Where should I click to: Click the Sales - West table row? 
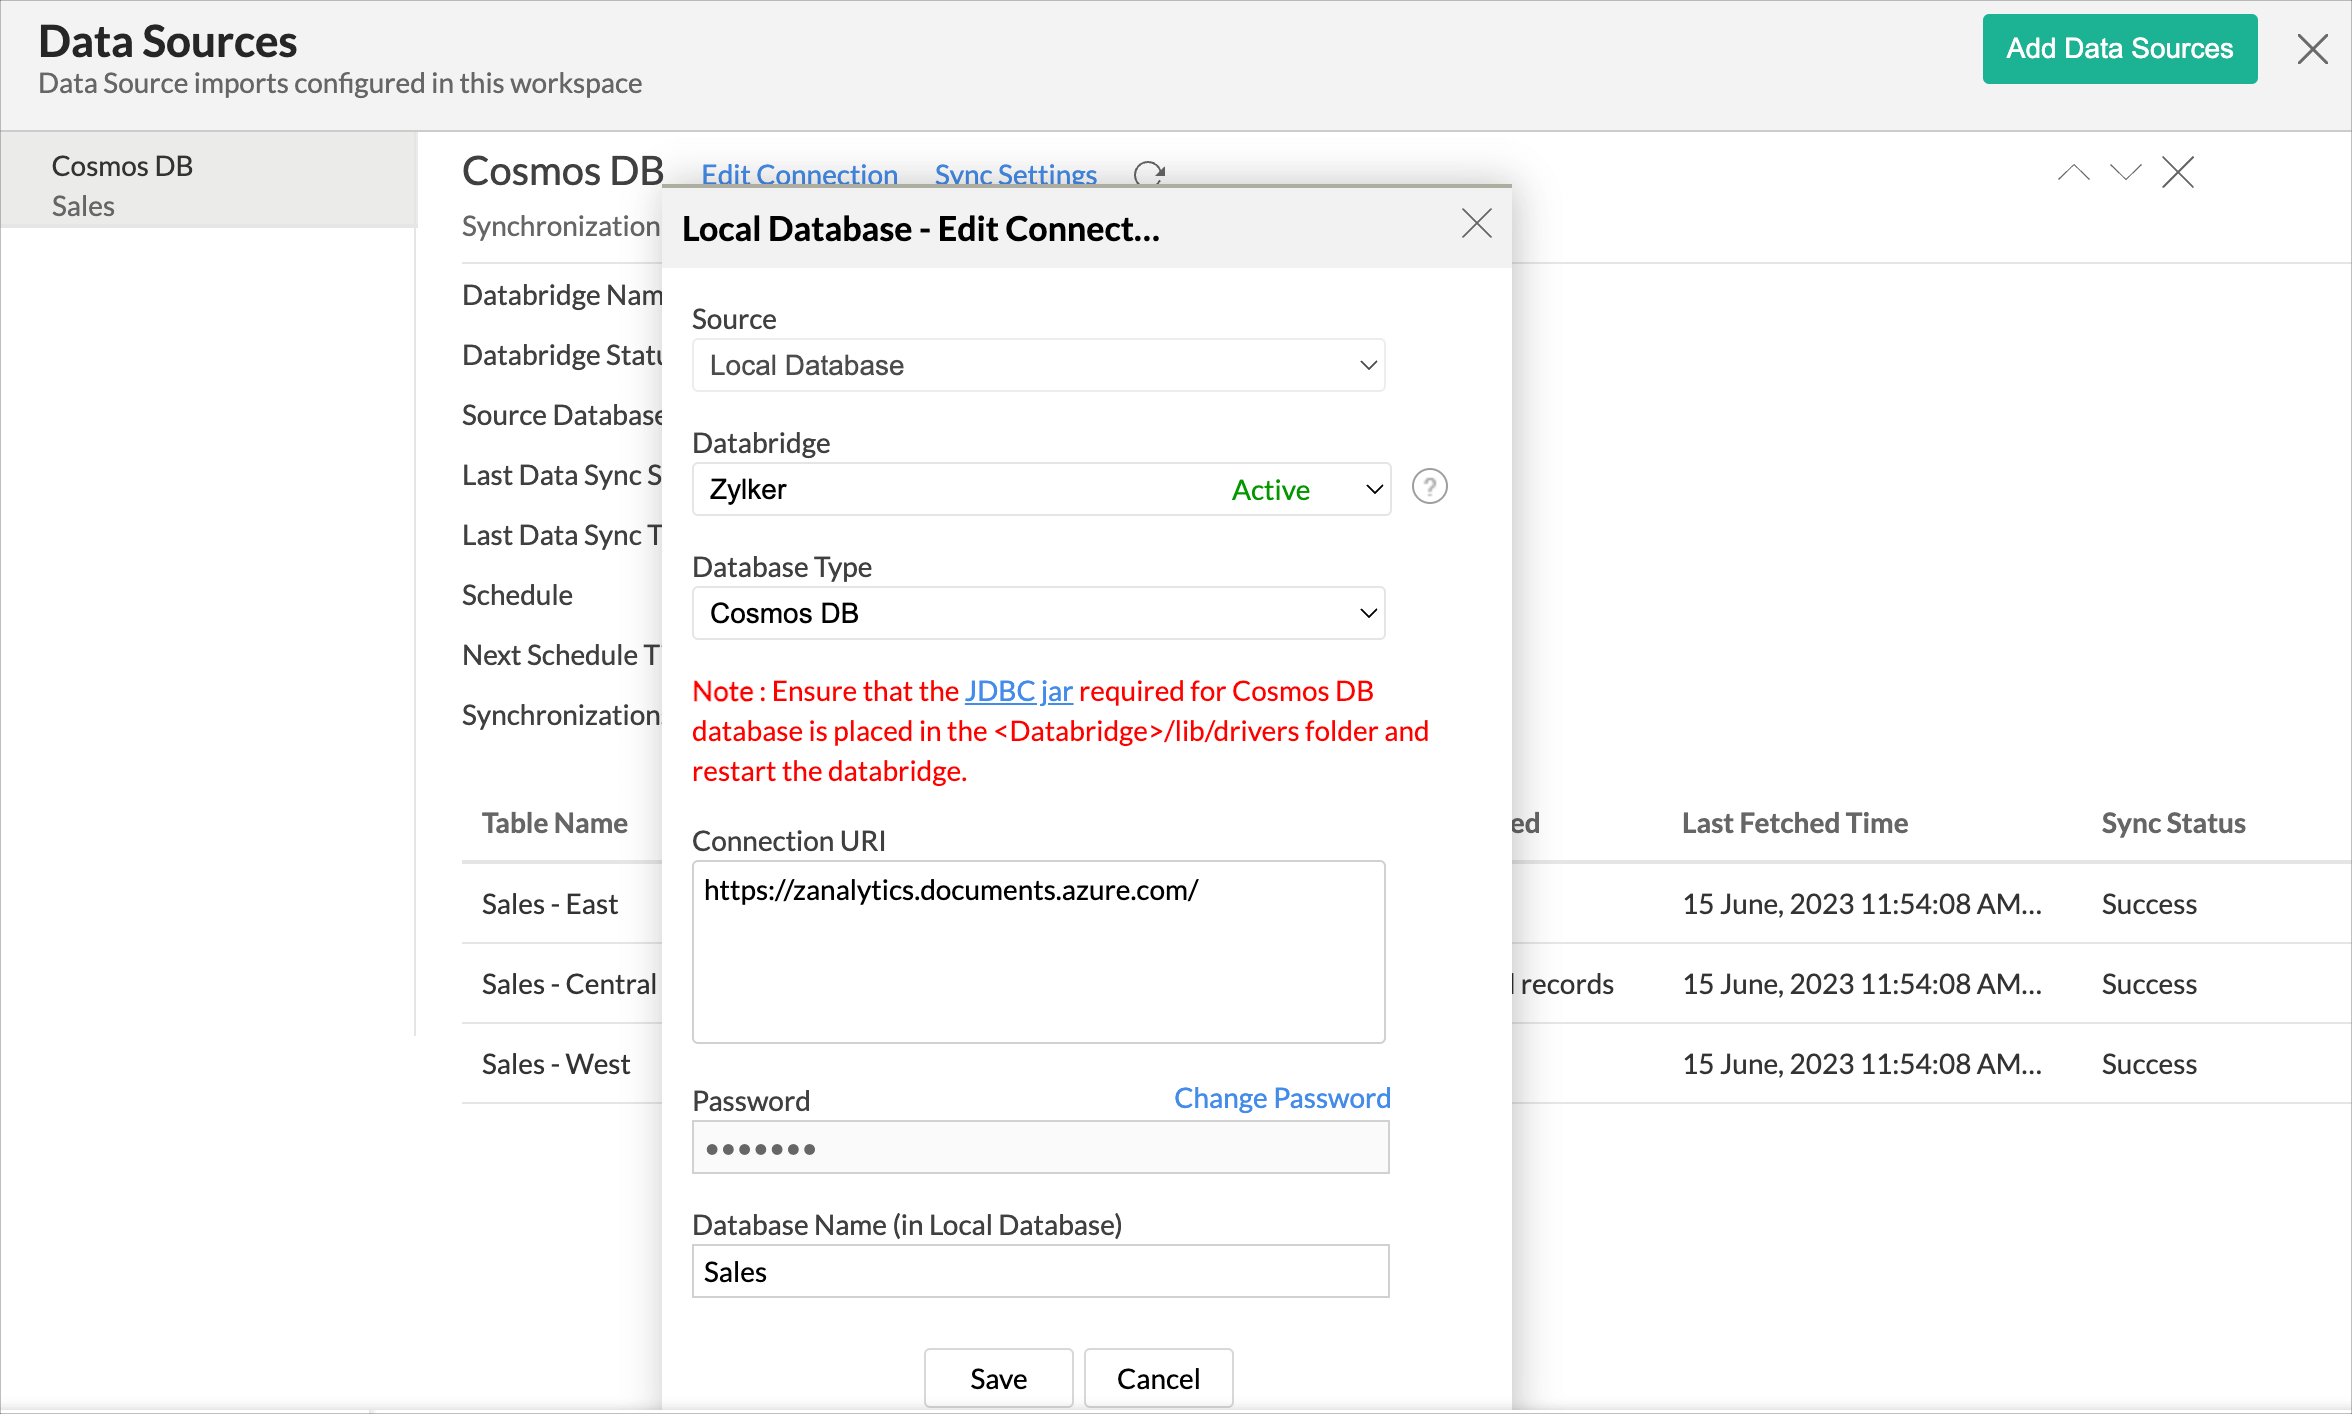pyautogui.click(x=556, y=1064)
